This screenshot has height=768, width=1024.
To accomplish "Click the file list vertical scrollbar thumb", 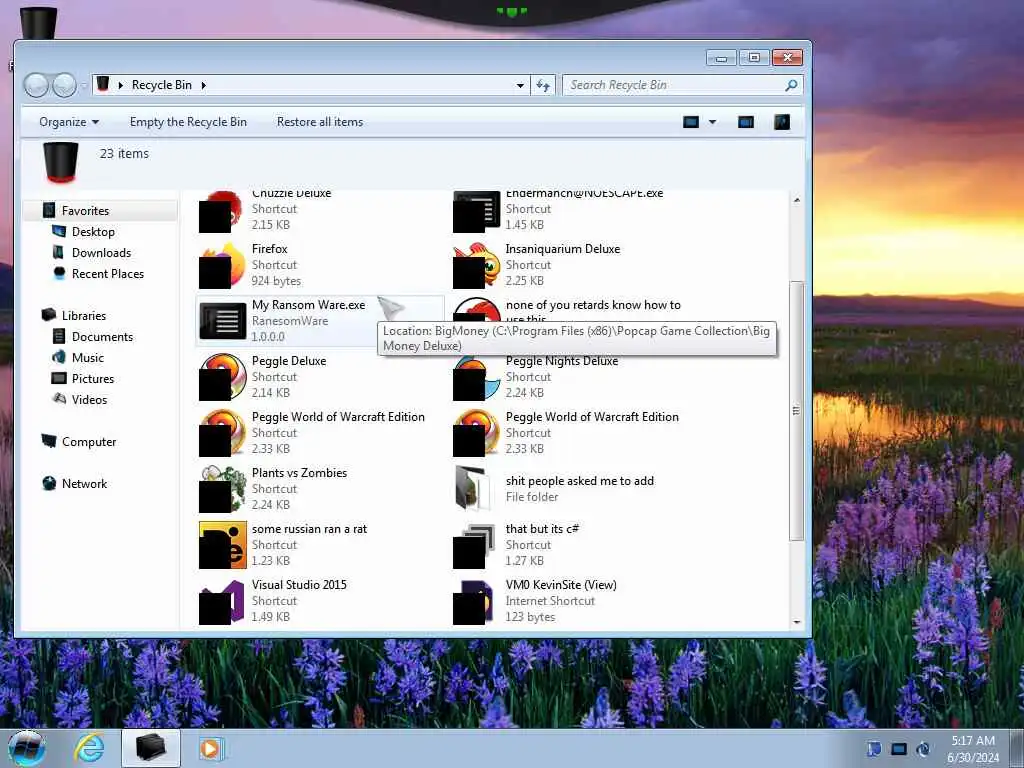I will [795, 411].
